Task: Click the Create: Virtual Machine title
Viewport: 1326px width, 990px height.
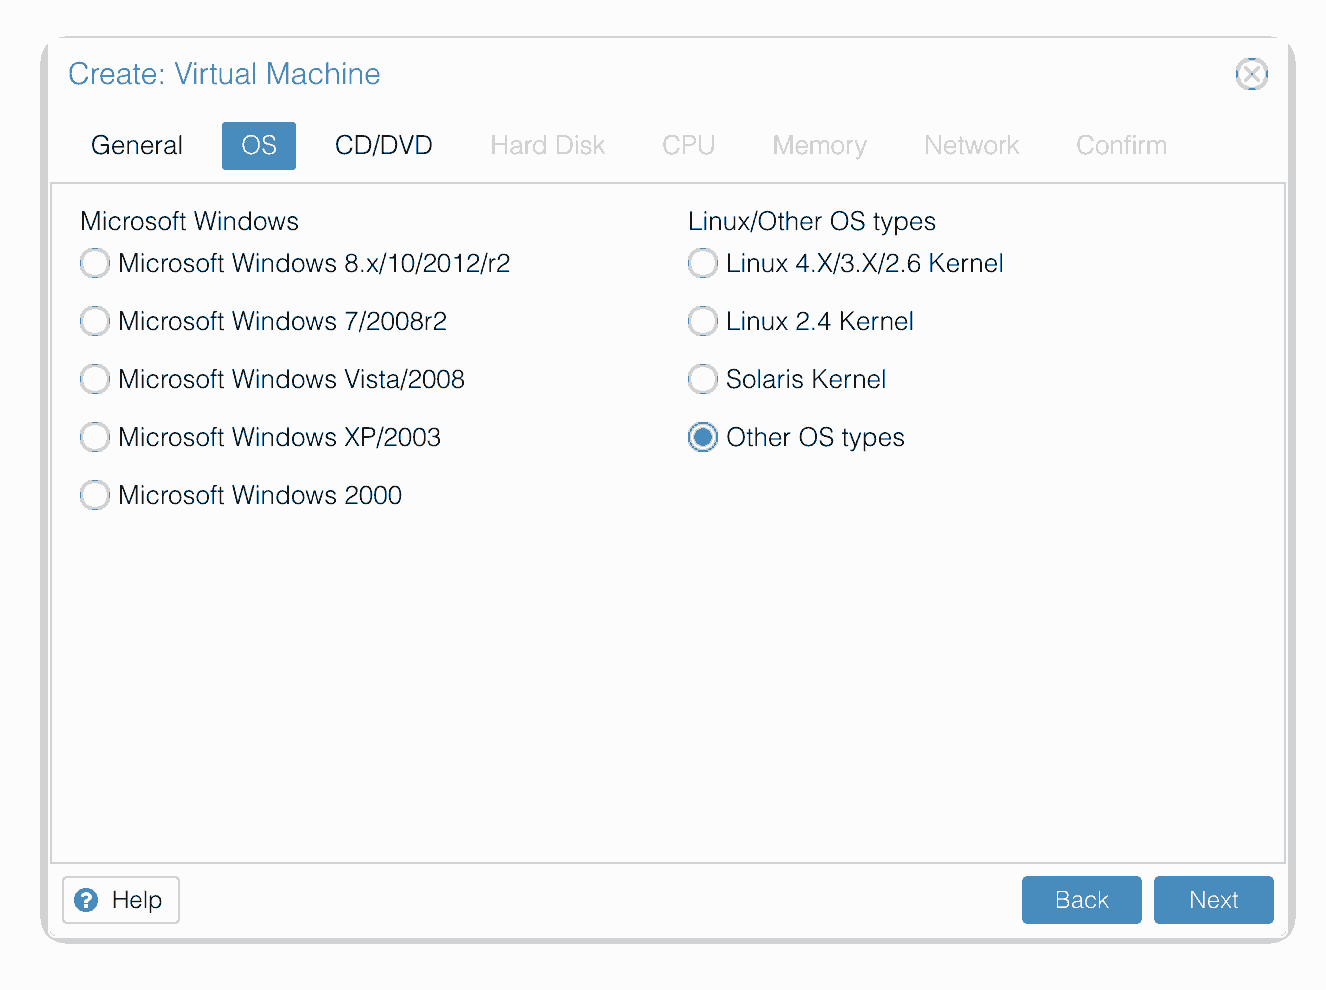Action: click(224, 74)
